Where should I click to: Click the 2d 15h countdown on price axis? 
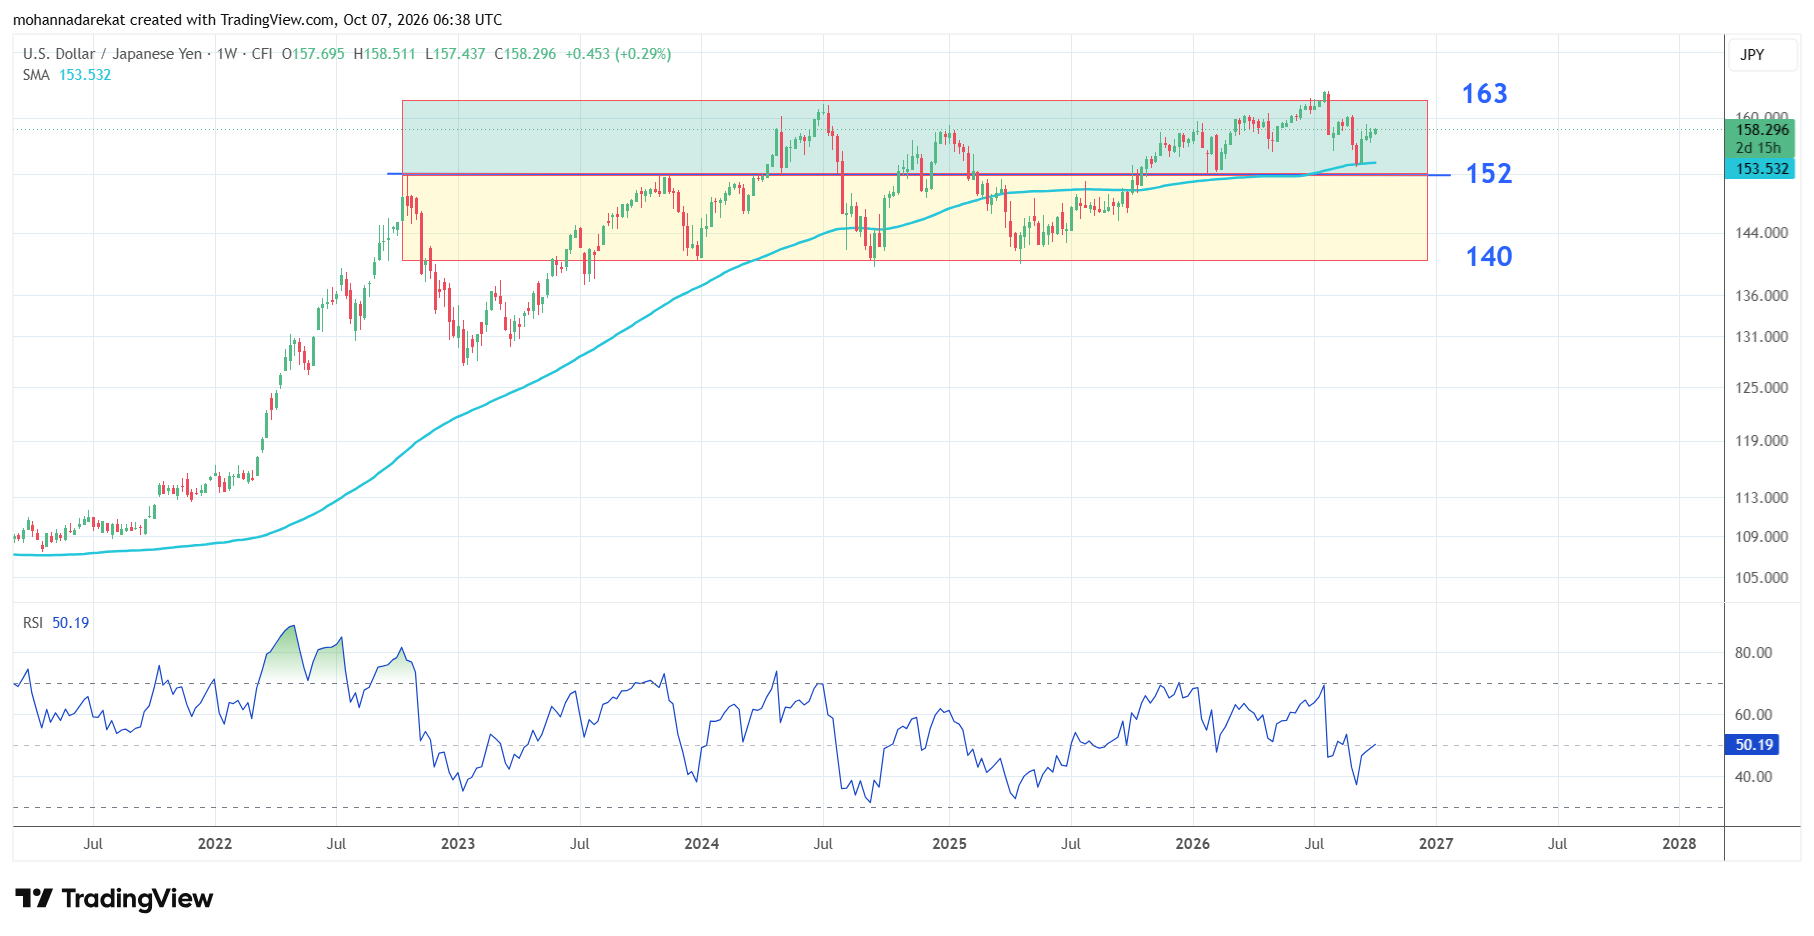tap(1761, 148)
